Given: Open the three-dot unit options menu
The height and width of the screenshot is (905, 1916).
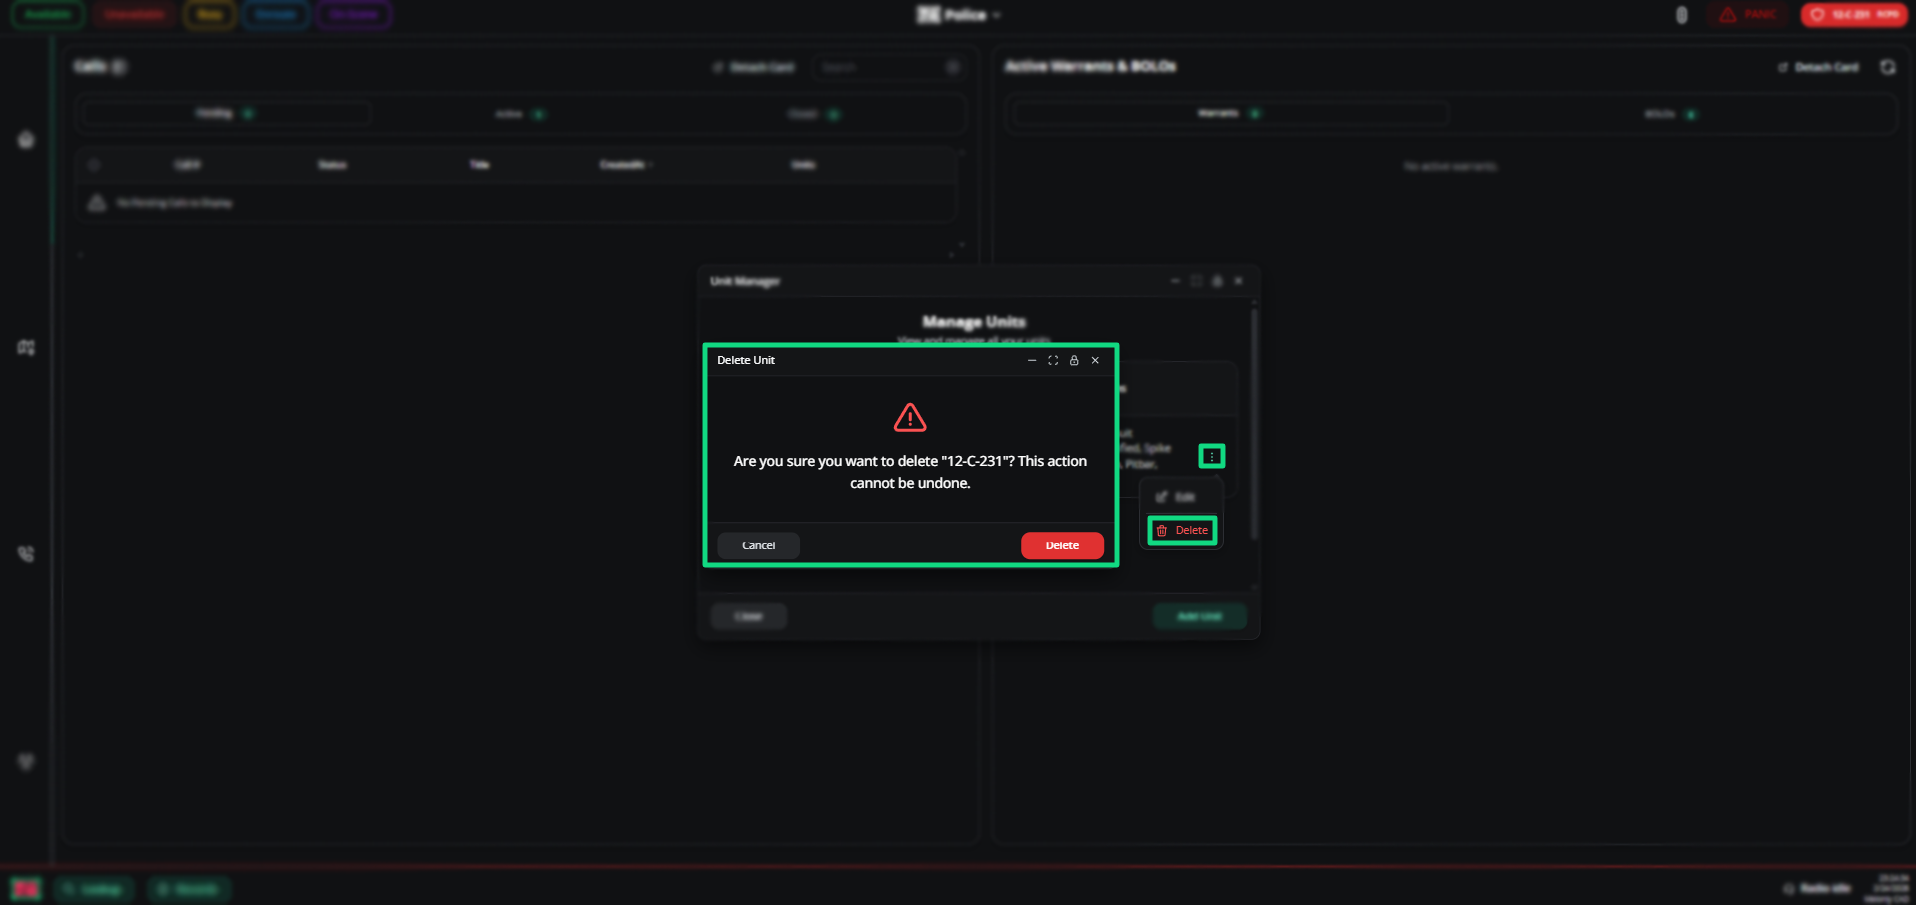Looking at the screenshot, I should (x=1212, y=456).
